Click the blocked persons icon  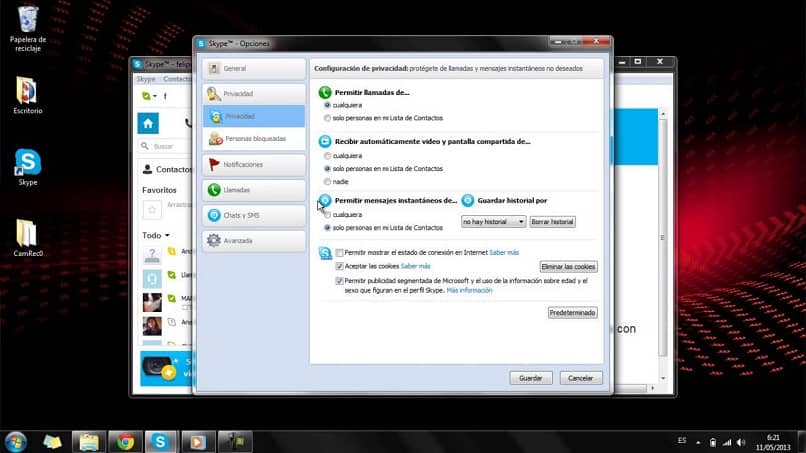coord(215,139)
